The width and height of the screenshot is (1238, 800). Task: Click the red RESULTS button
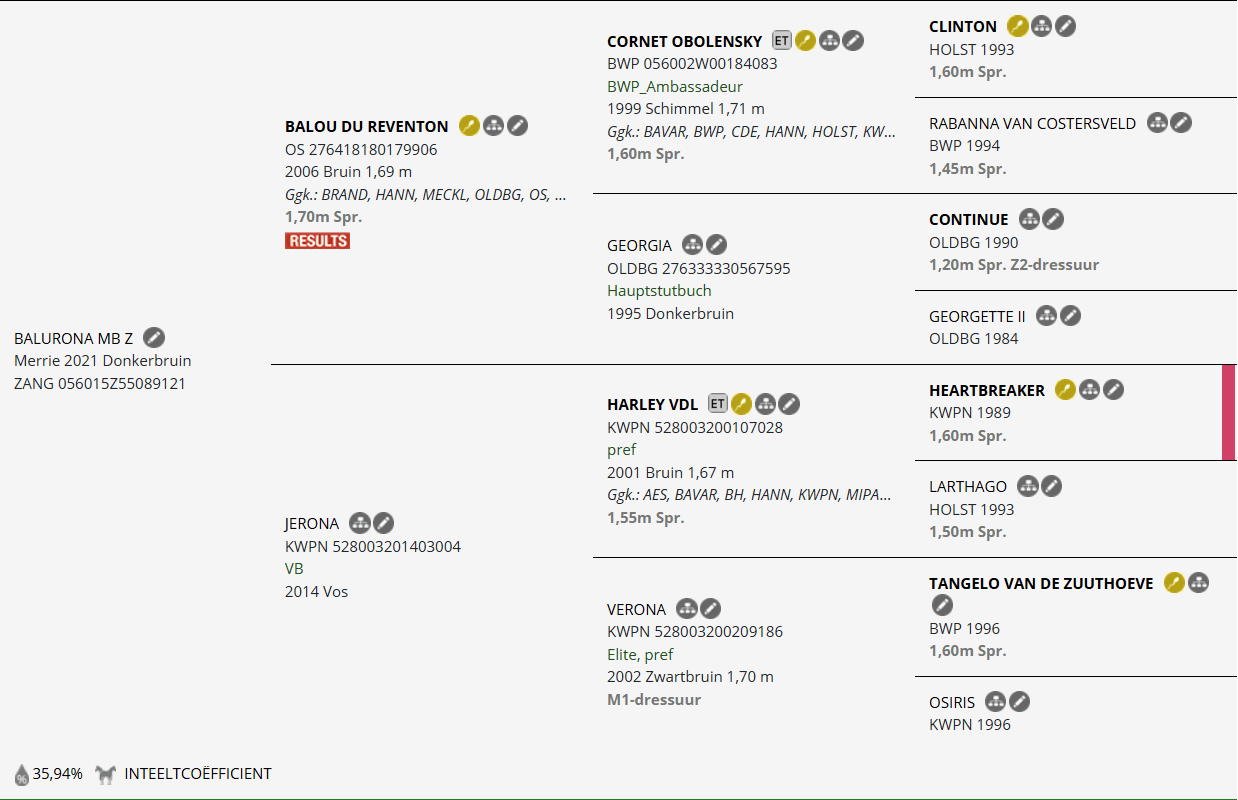[317, 241]
